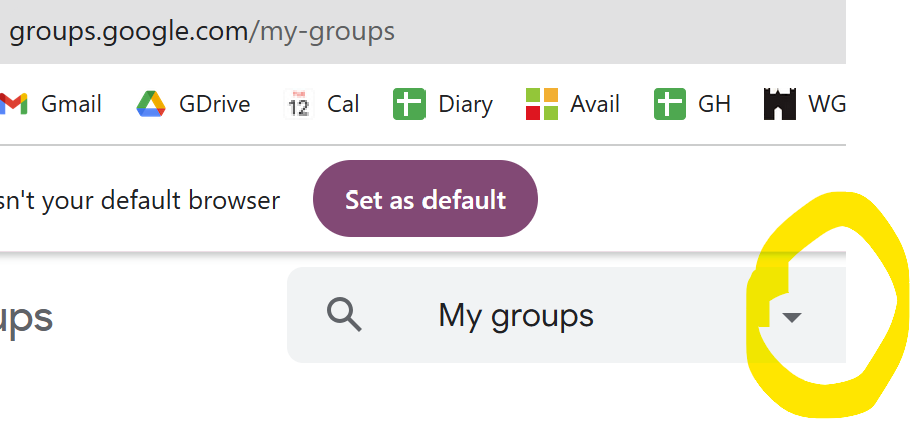
Task: Open the Gmail bookmark label
Action: click(71, 104)
